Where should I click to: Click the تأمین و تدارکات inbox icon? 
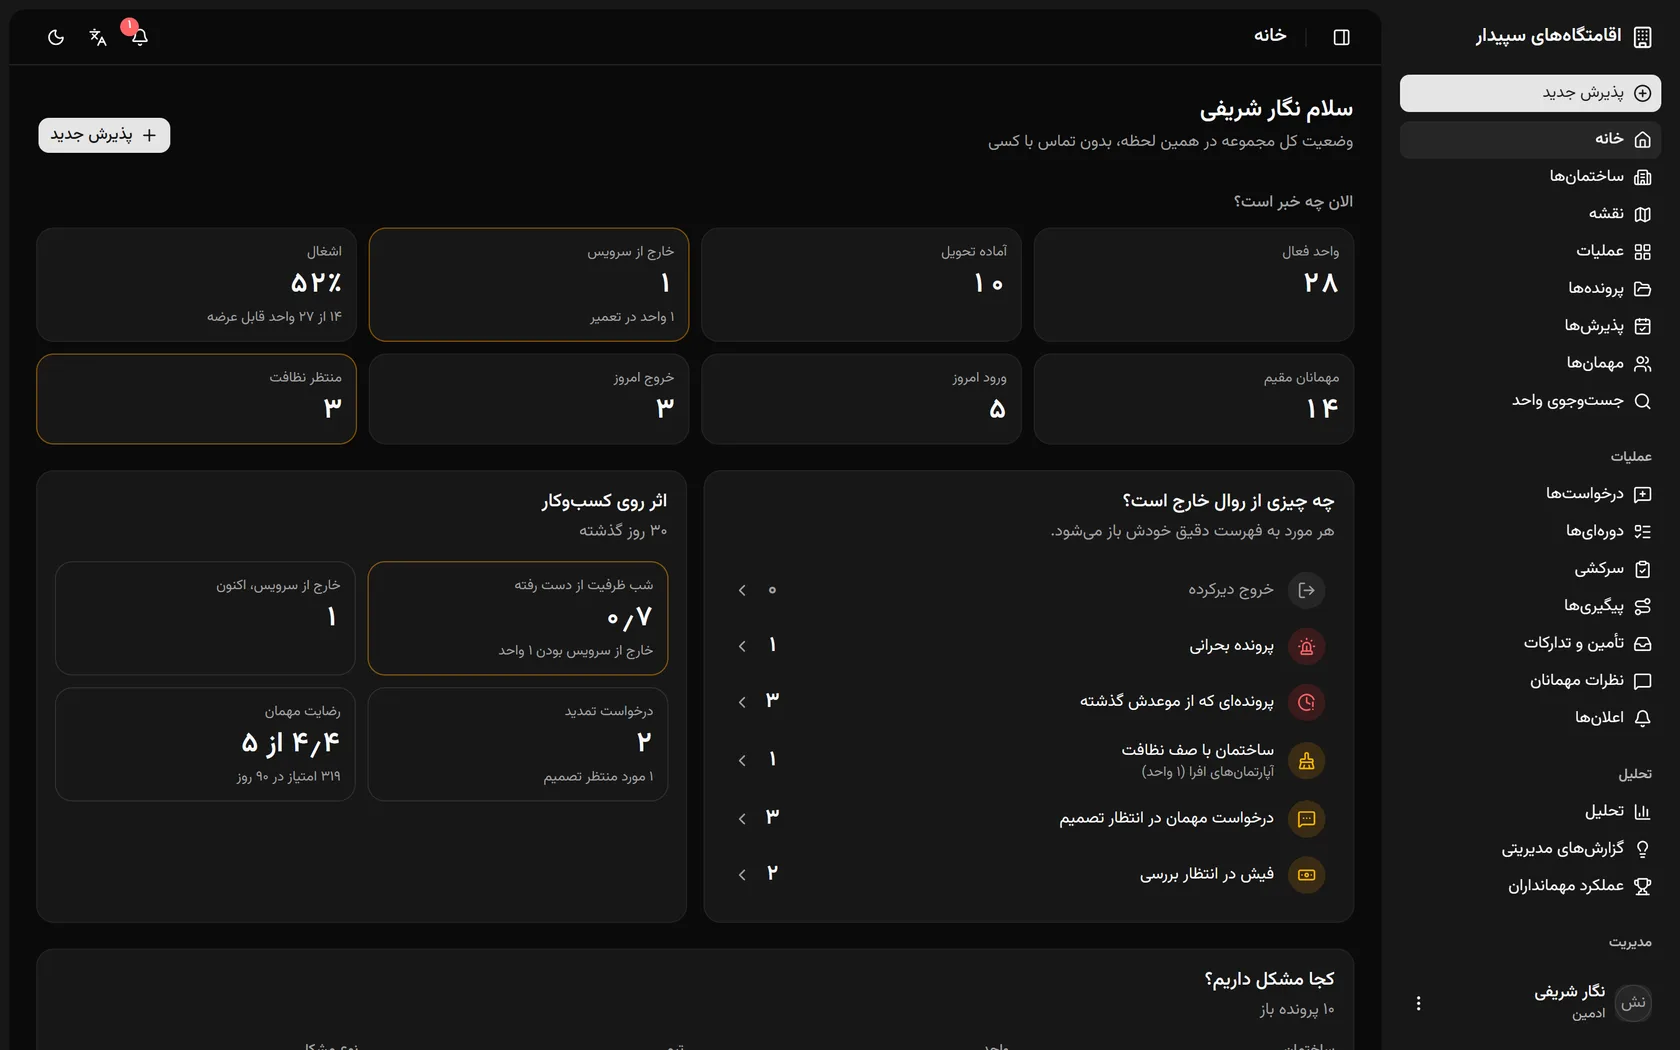tap(1642, 644)
